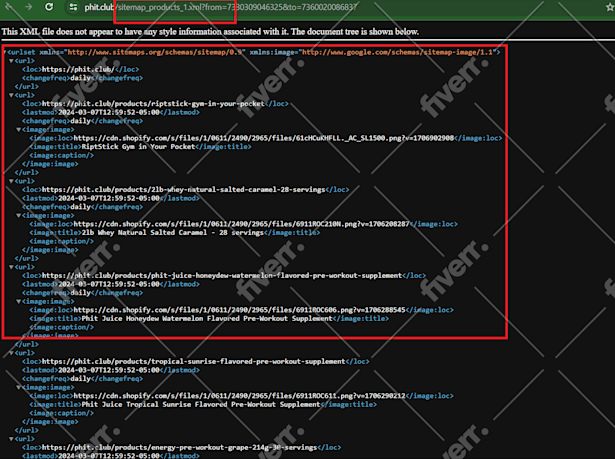Click lastmod line under tropical-sunrise product
This screenshot has height=459, width=615.
click(111, 370)
